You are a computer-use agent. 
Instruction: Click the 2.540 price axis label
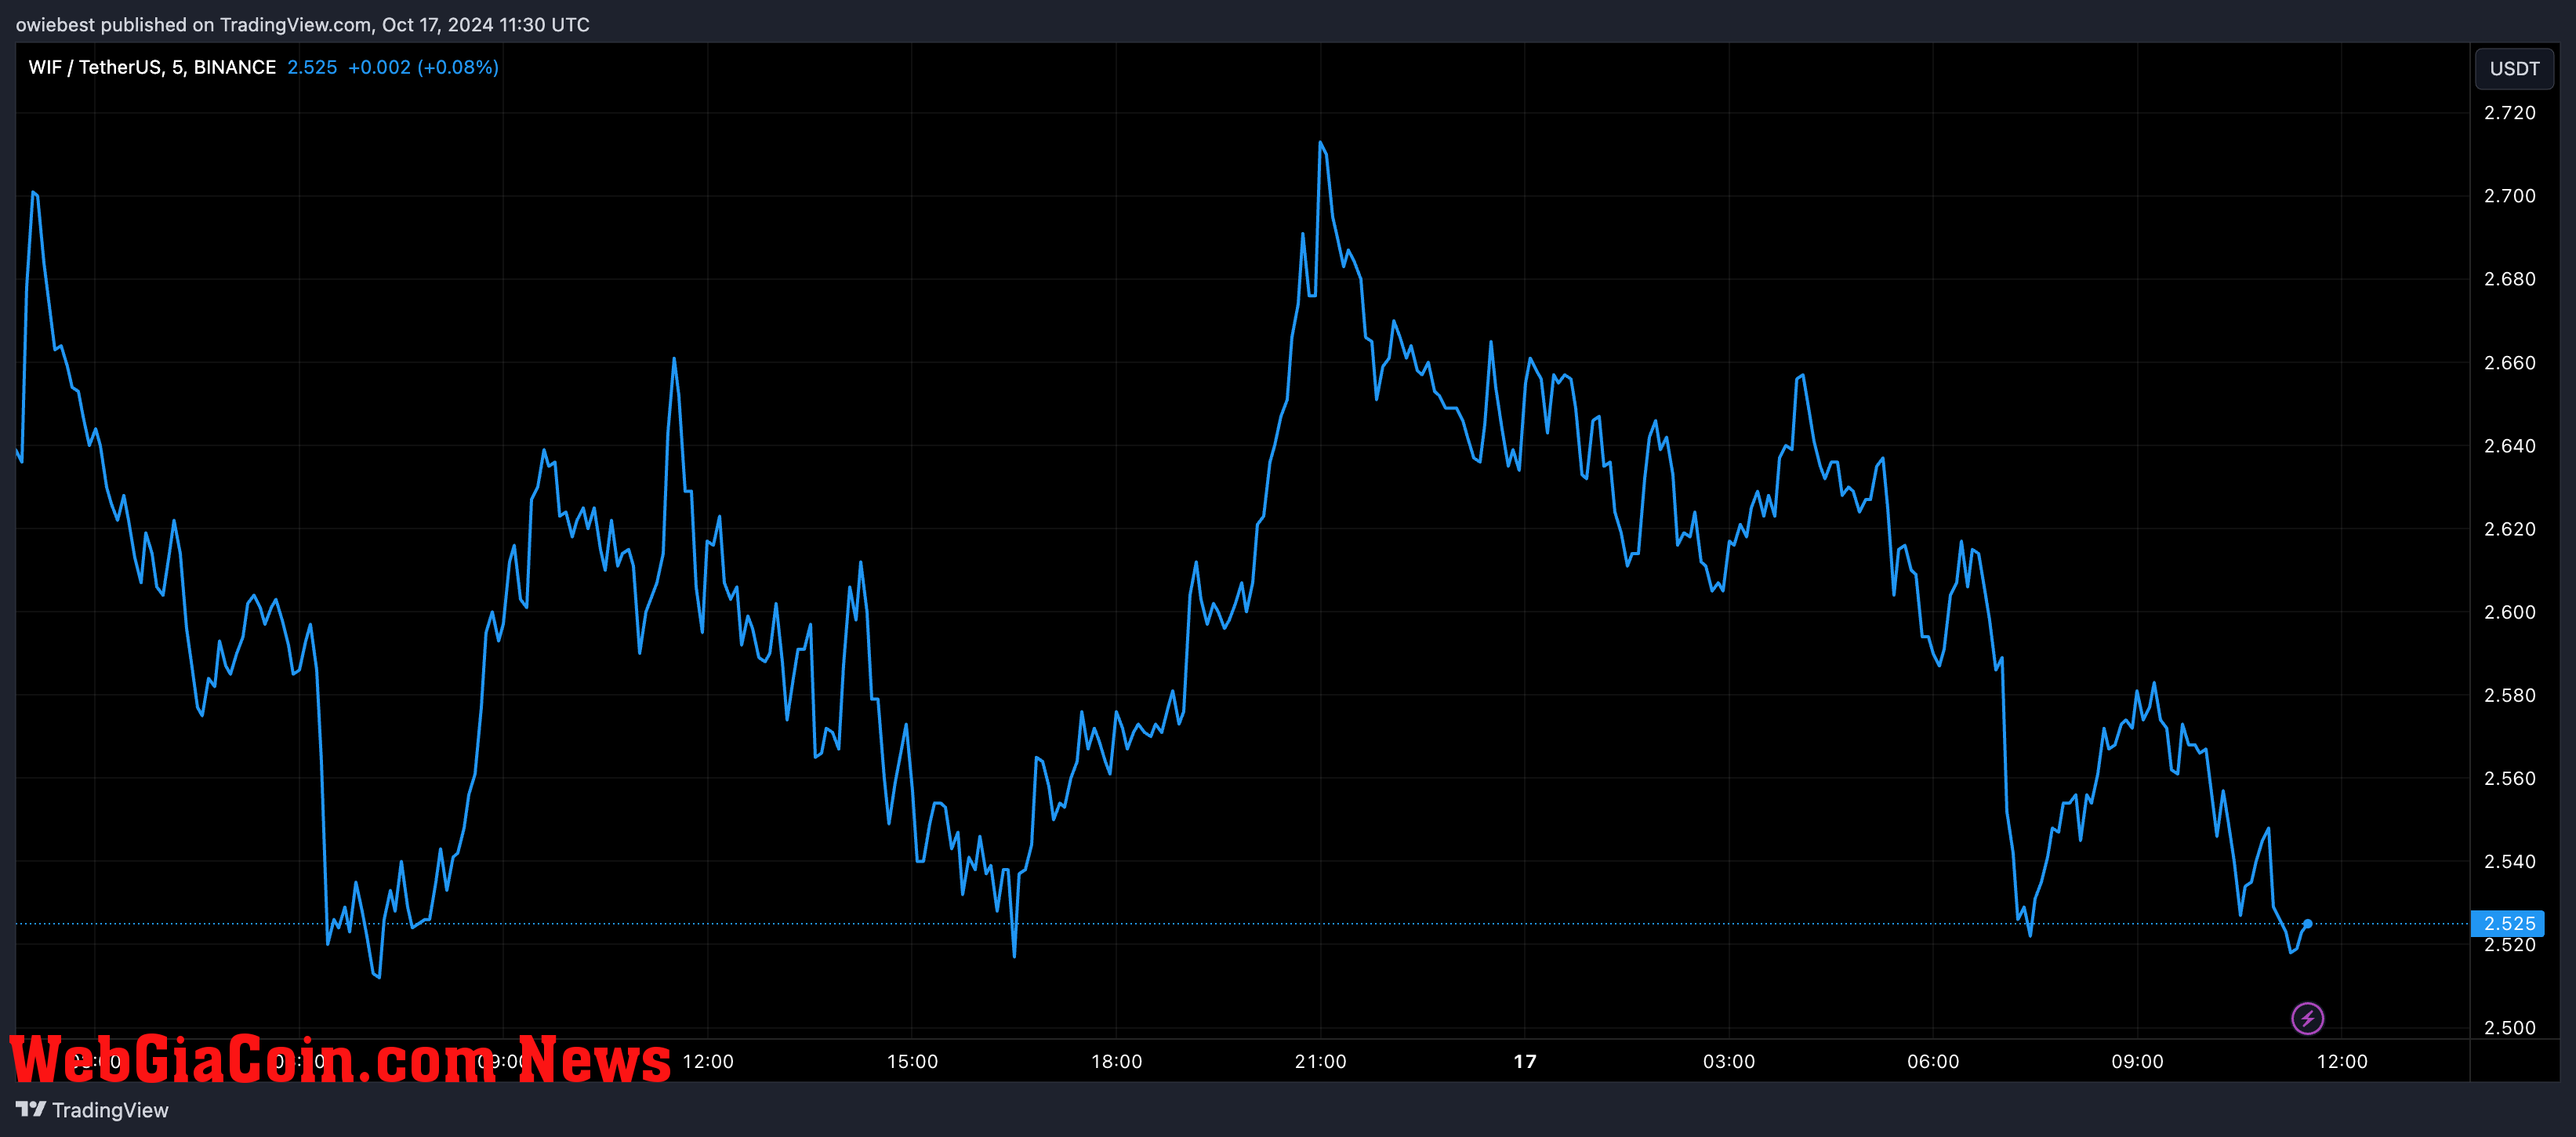coord(2510,861)
